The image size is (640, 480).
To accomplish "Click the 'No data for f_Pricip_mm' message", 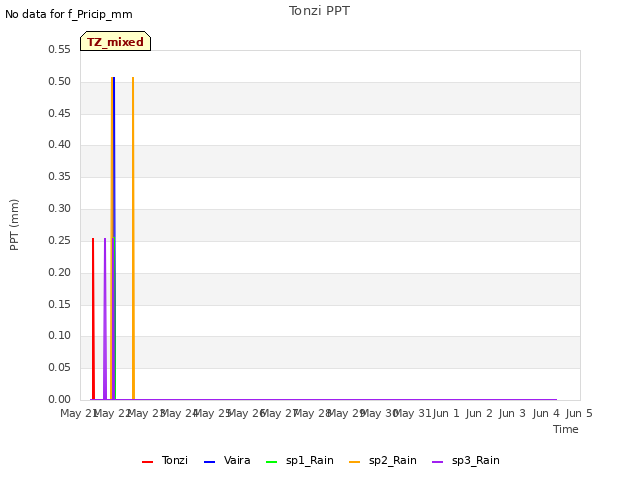I will pos(69,14).
